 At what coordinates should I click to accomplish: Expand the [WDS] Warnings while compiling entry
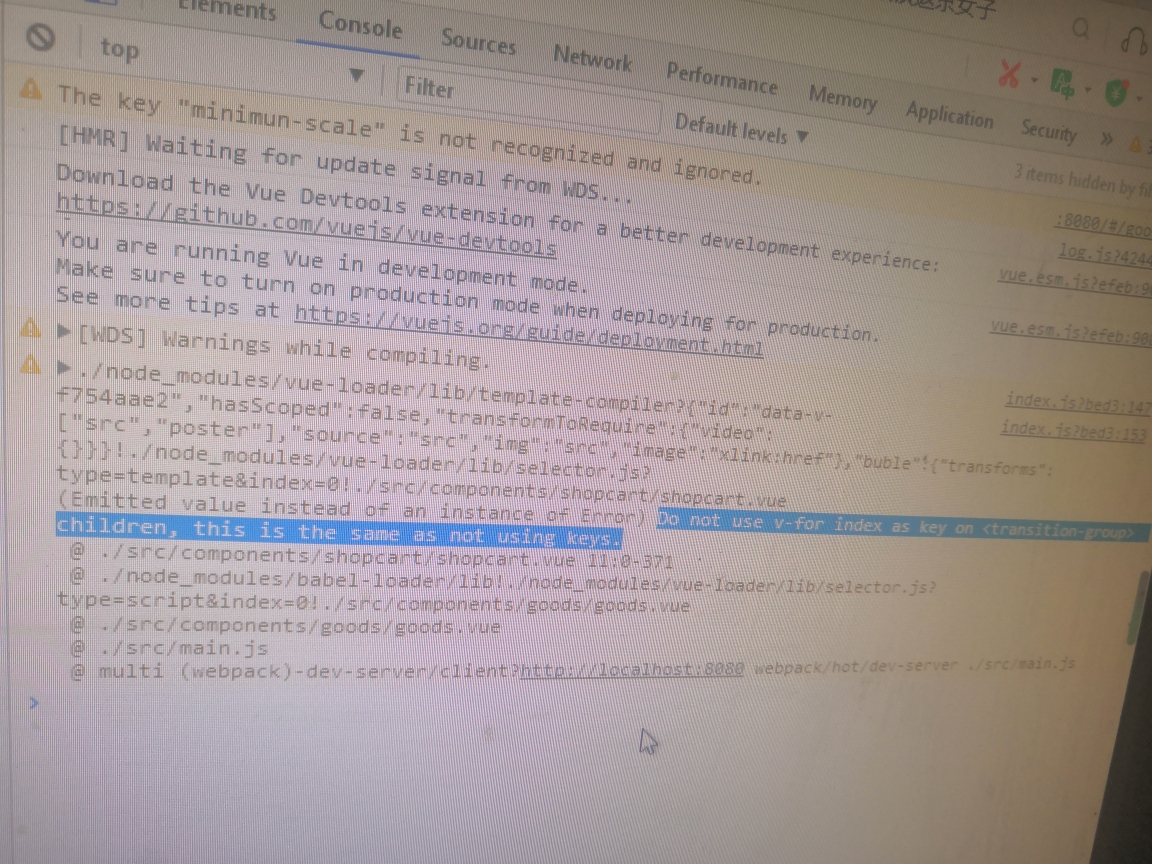[x=64, y=332]
